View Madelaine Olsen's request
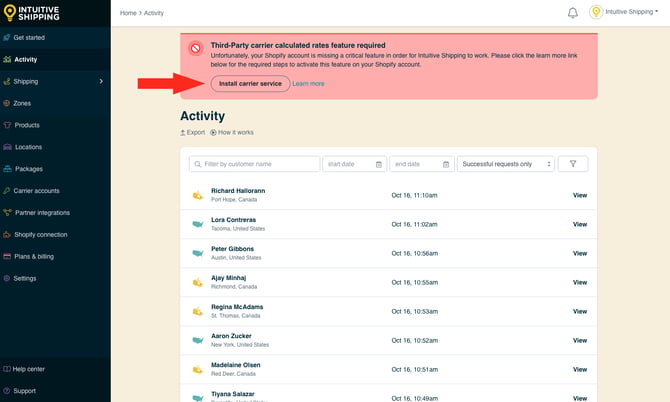 580,370
